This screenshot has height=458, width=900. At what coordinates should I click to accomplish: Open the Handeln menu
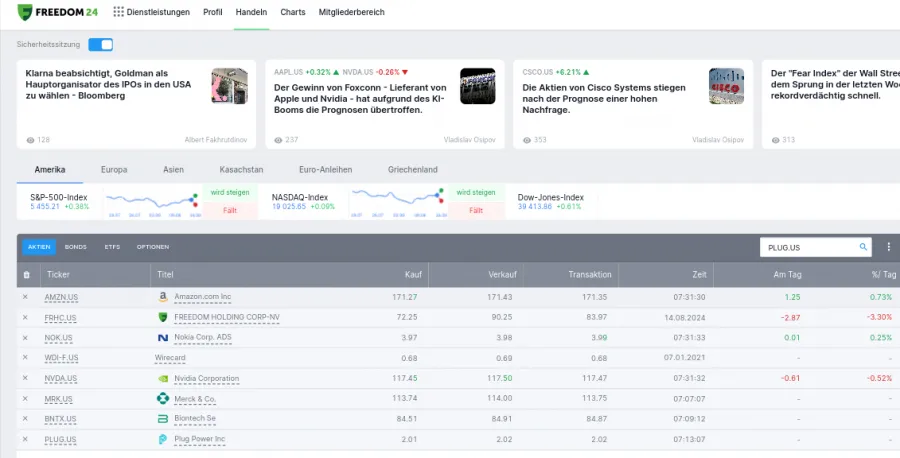point(251,12)
